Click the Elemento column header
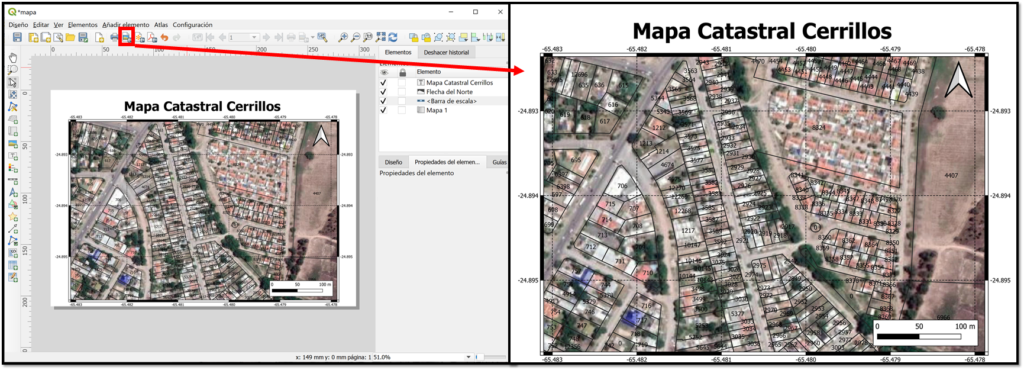Image resolution: width=1024 pixels, height=370 pixels. pos(428,72)
